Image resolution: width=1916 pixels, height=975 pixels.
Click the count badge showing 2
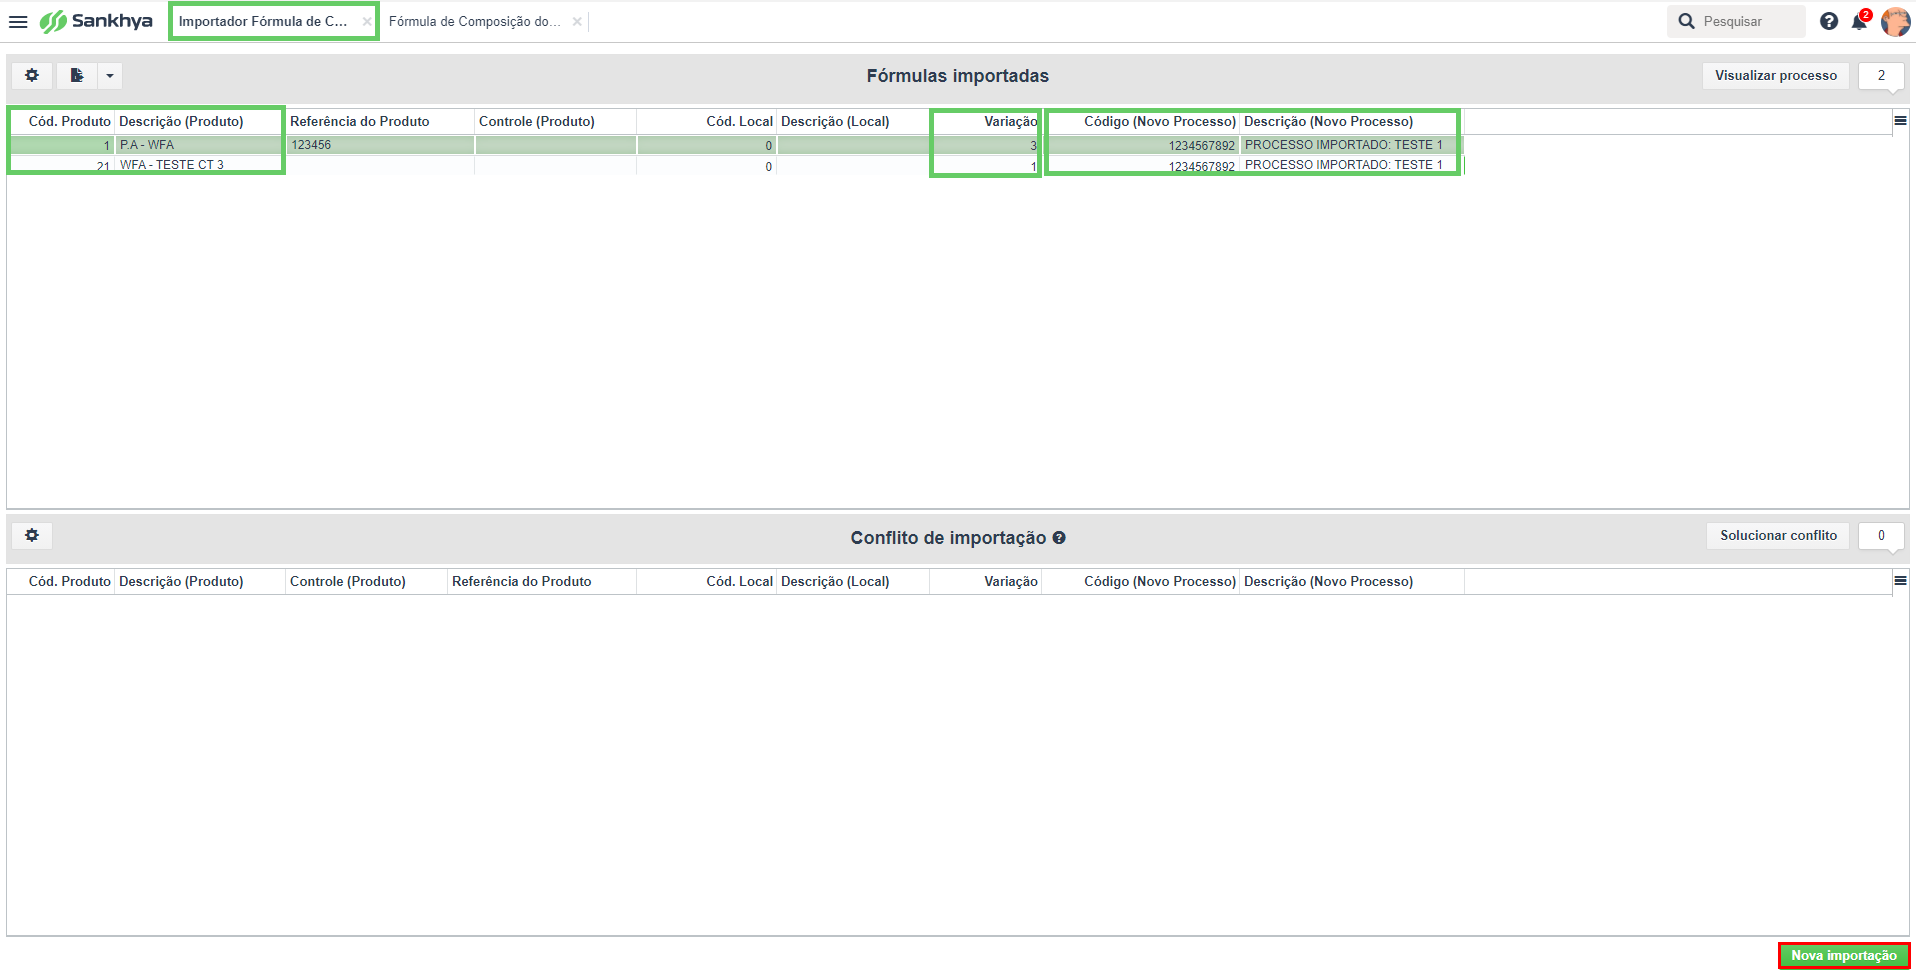click(1881, 75)
